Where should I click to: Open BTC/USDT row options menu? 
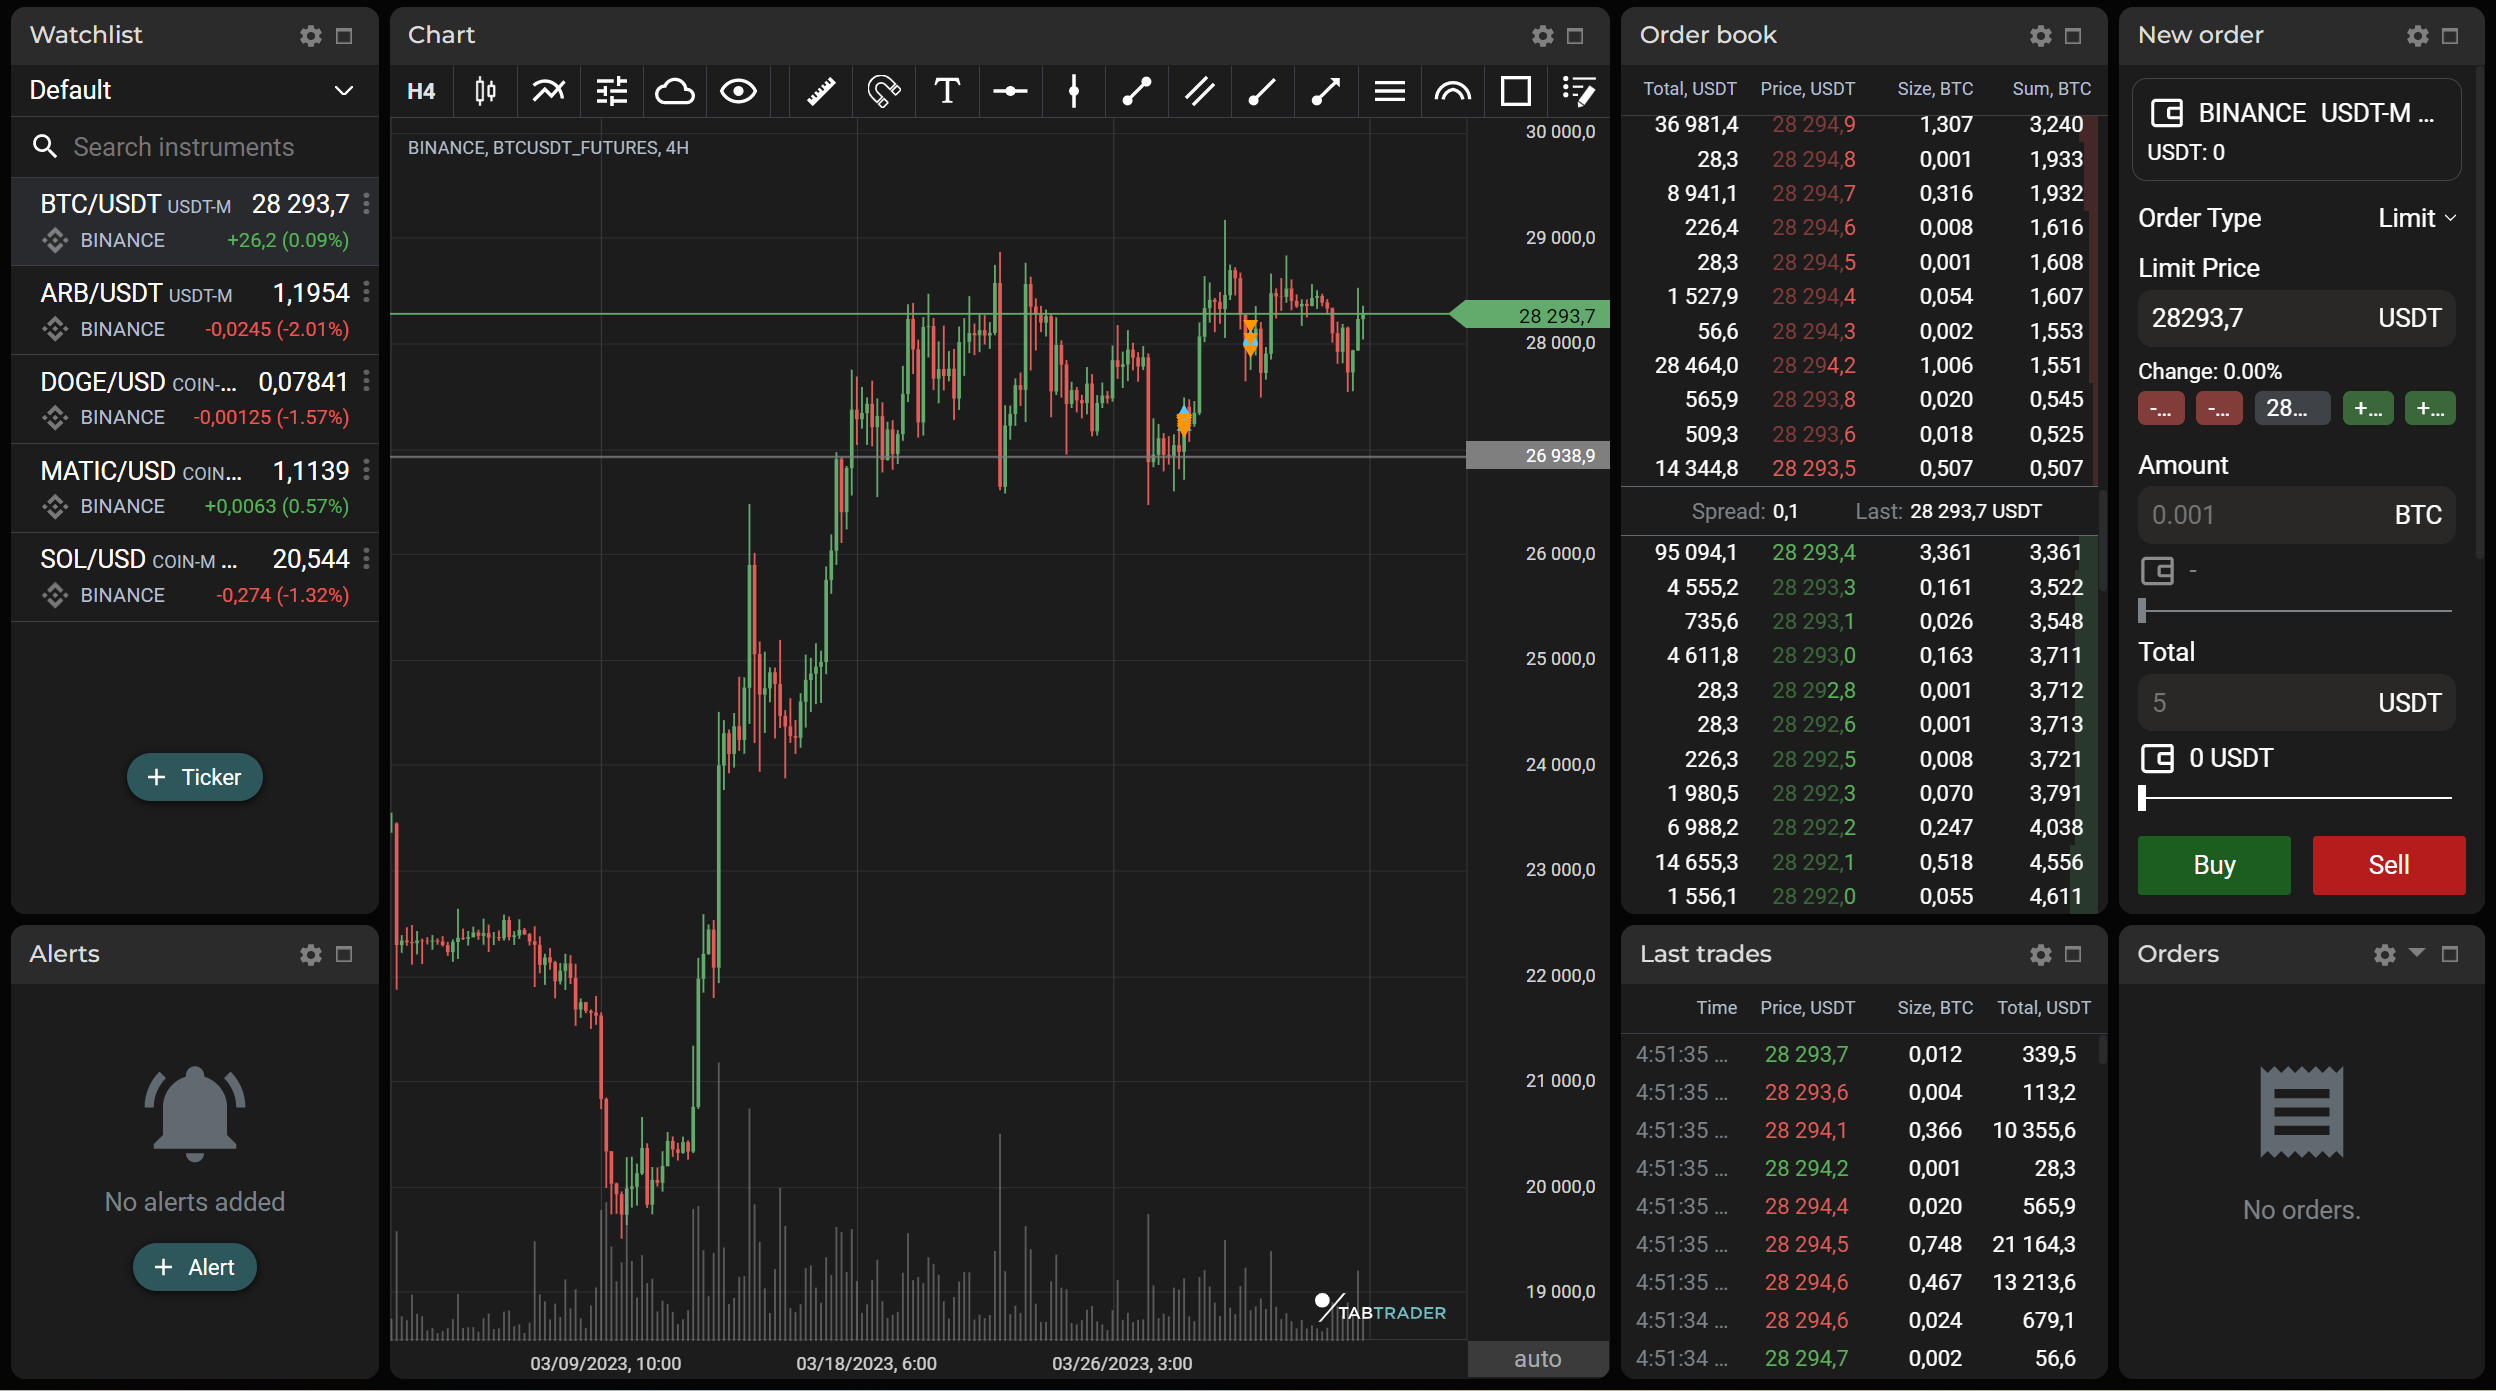point(367,204)
